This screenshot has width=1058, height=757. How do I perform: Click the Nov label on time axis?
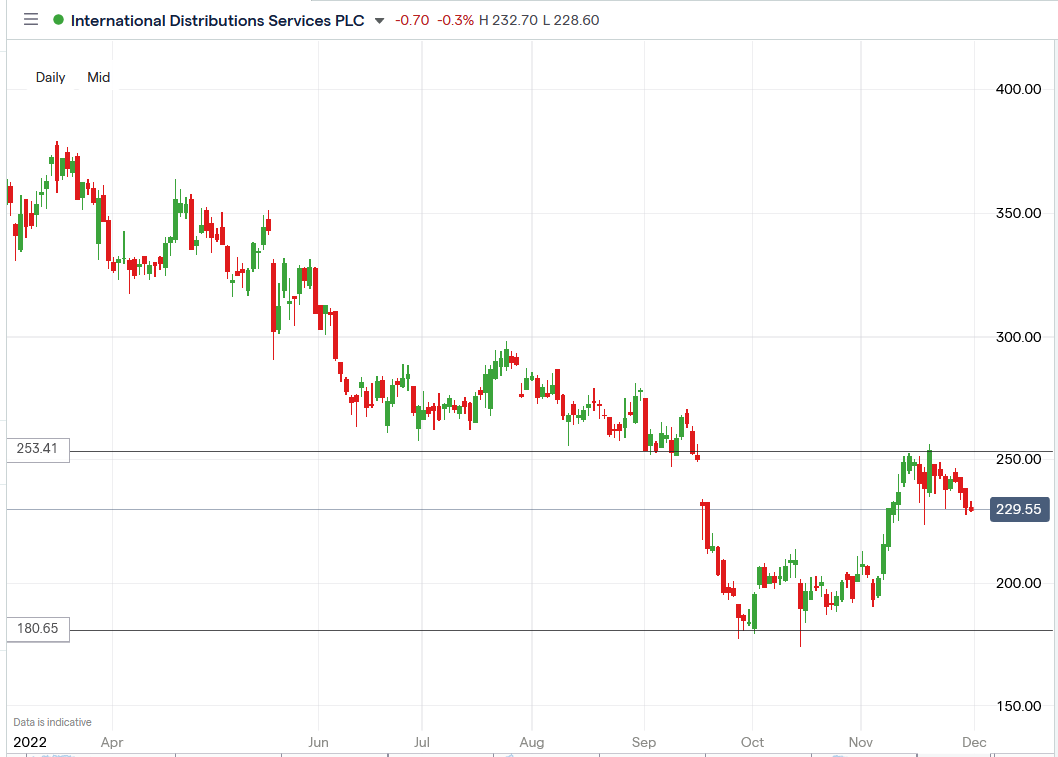(861, 743)
